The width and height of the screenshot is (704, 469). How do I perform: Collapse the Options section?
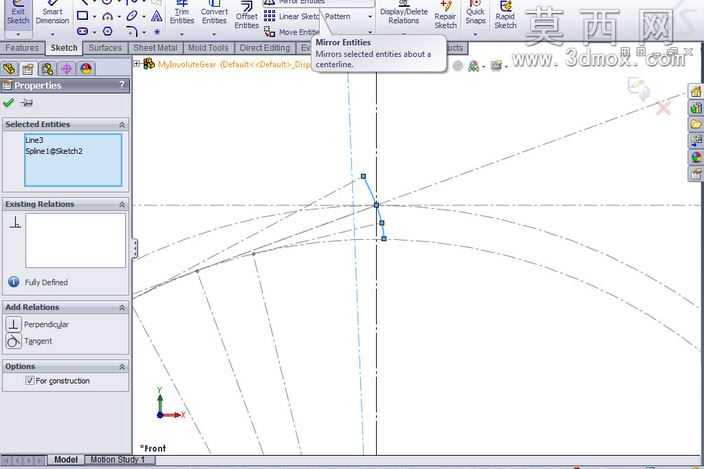122,367
